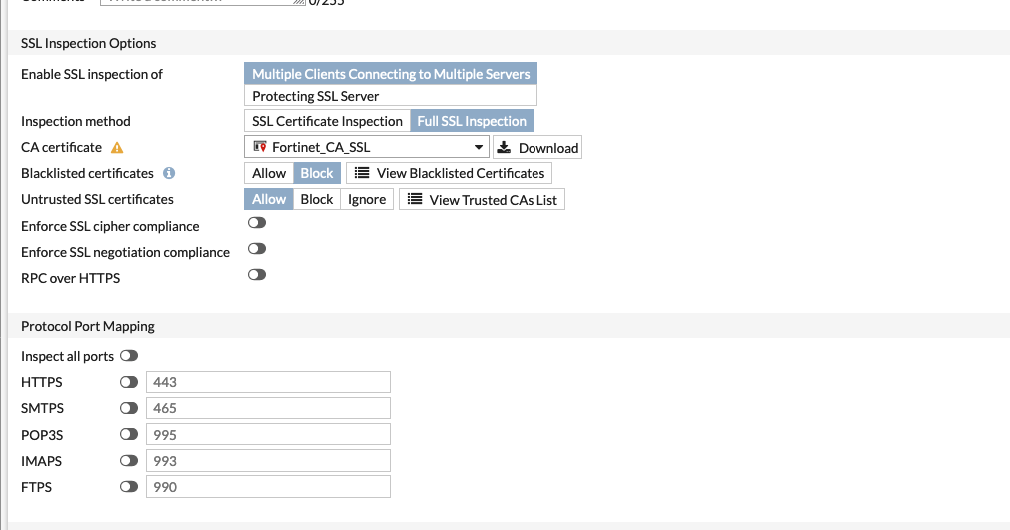Click the Fortinet_CA_SSL certificate icon
This screenshot has width=1010, height=530.
coord(260,147)
